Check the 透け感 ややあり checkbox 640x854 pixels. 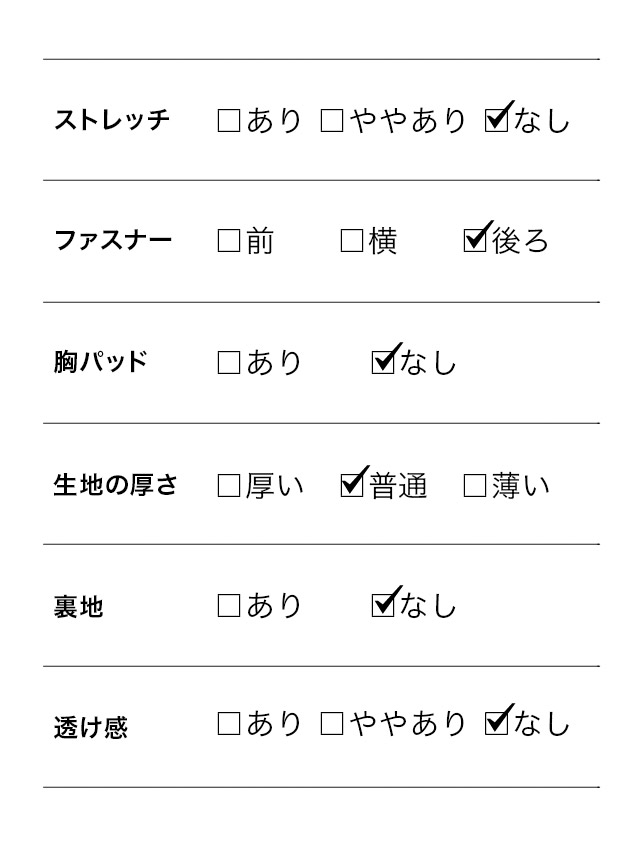pos(332,724)
